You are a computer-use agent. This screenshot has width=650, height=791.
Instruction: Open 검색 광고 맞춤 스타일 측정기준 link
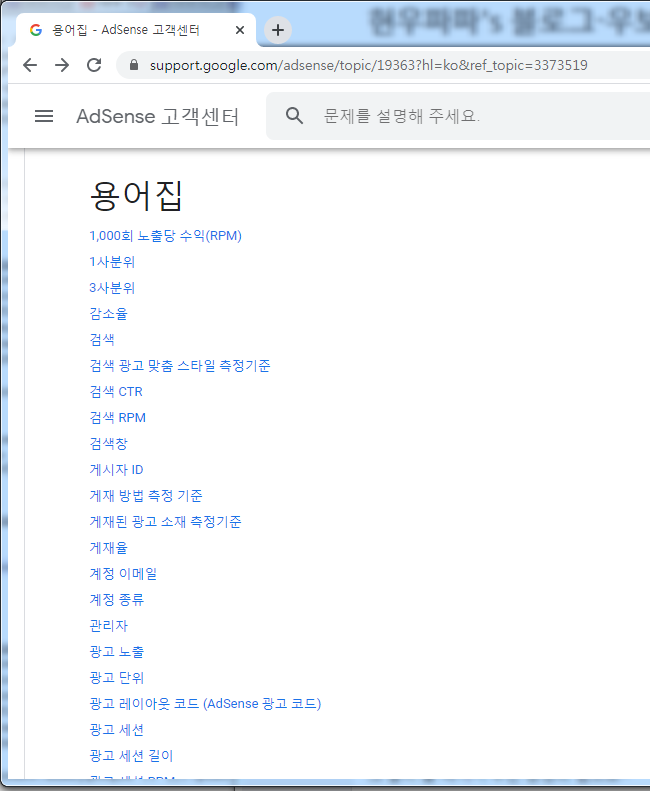pyautogui.click(x=180, y=366)
